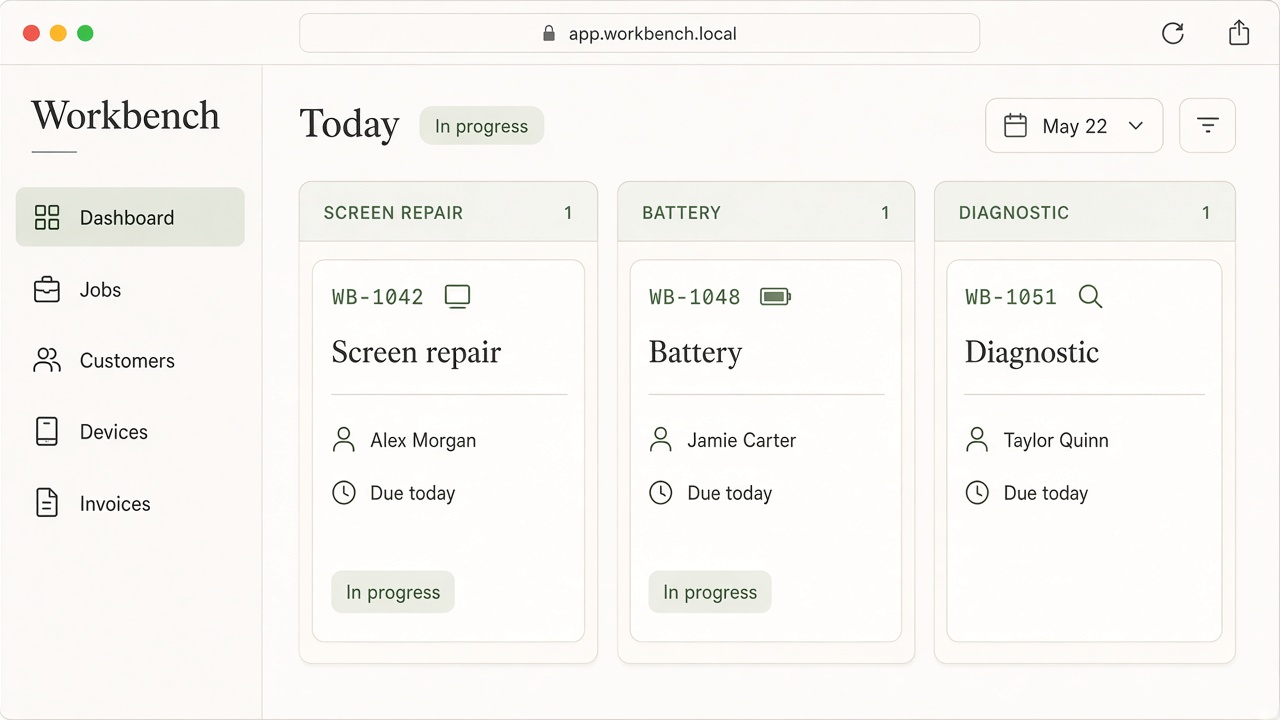
Task: Click the lock icon in the address bar
Action: click(548, 34)
